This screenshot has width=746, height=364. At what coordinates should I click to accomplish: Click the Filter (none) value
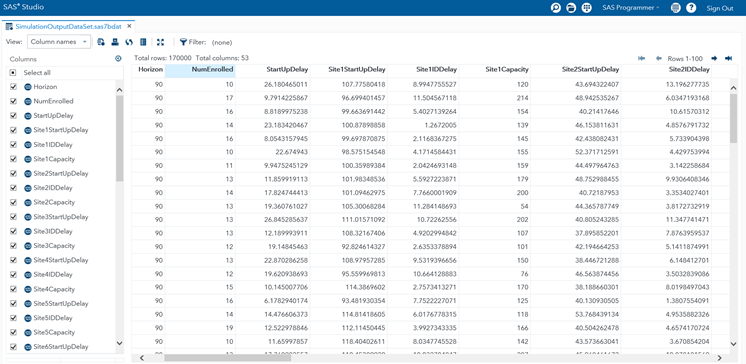pos(222,42)
